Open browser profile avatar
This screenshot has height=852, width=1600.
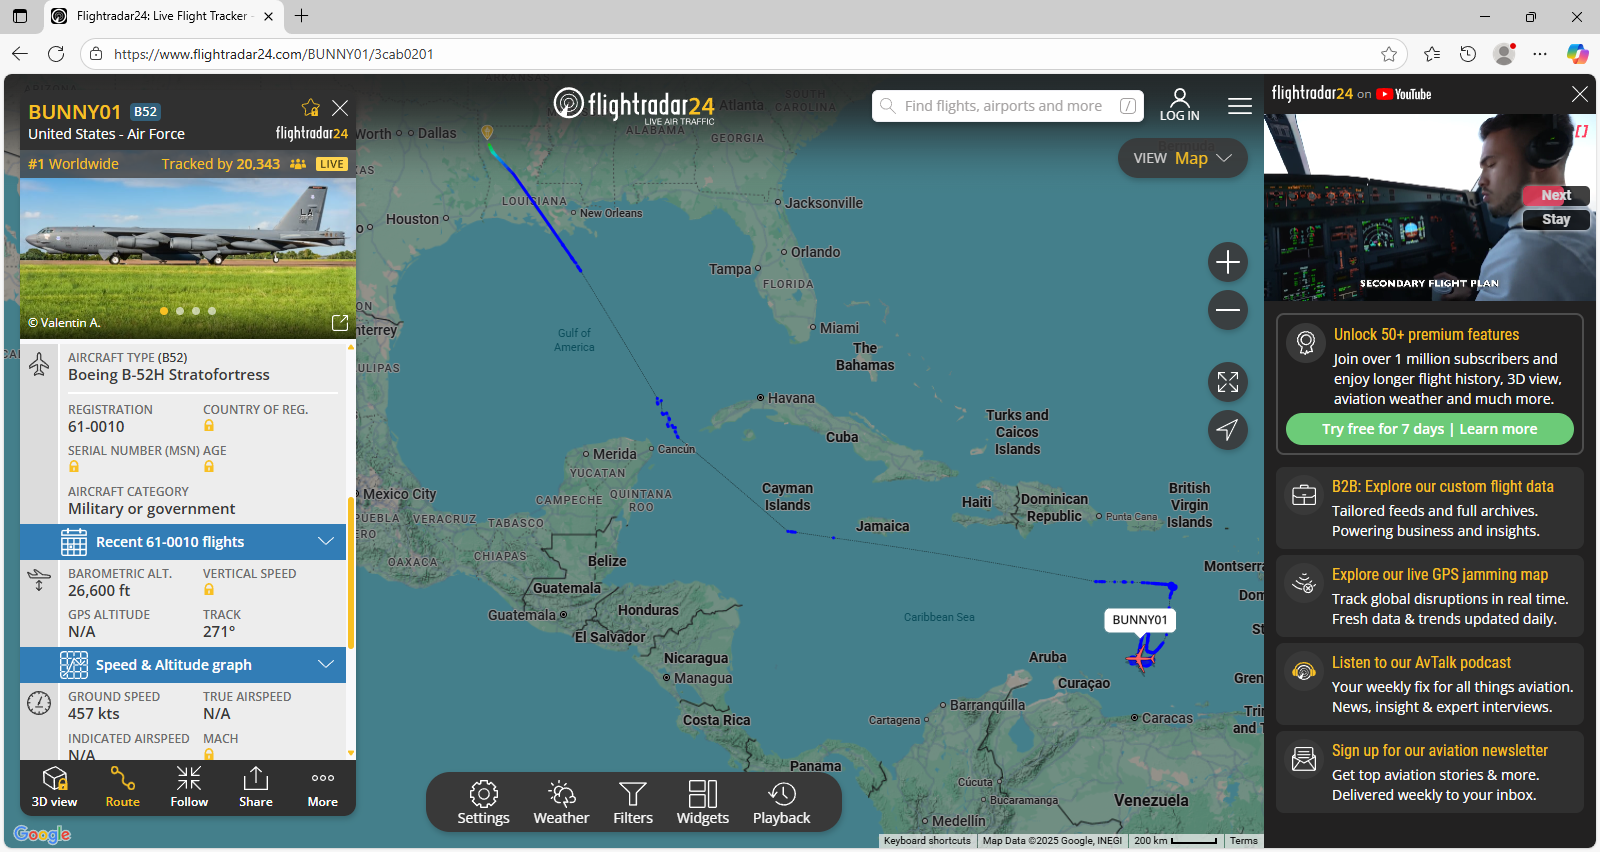(1504, 54)
